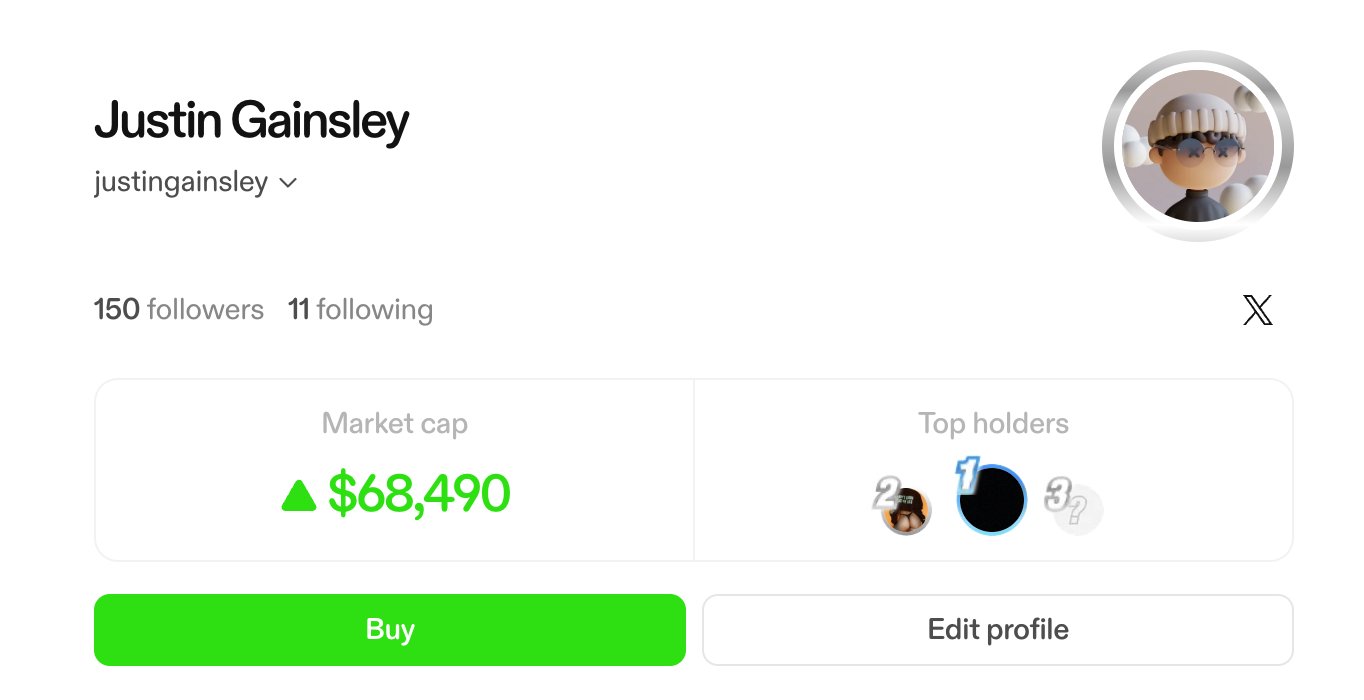Click the Justin Gainsley display name
1364x700 pixels.
pos(251,121)
